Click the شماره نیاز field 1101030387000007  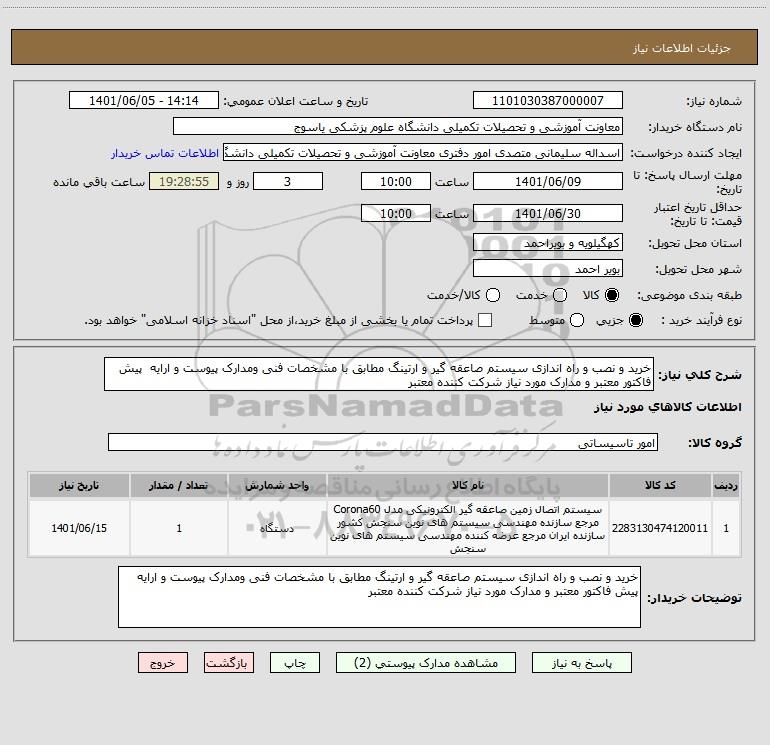coord(548,100)
